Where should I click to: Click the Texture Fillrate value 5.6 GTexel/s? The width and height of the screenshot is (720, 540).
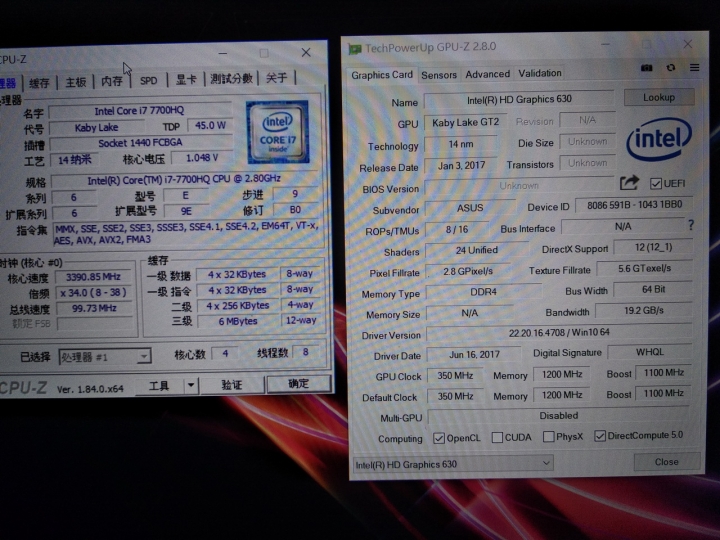(644, 269)
